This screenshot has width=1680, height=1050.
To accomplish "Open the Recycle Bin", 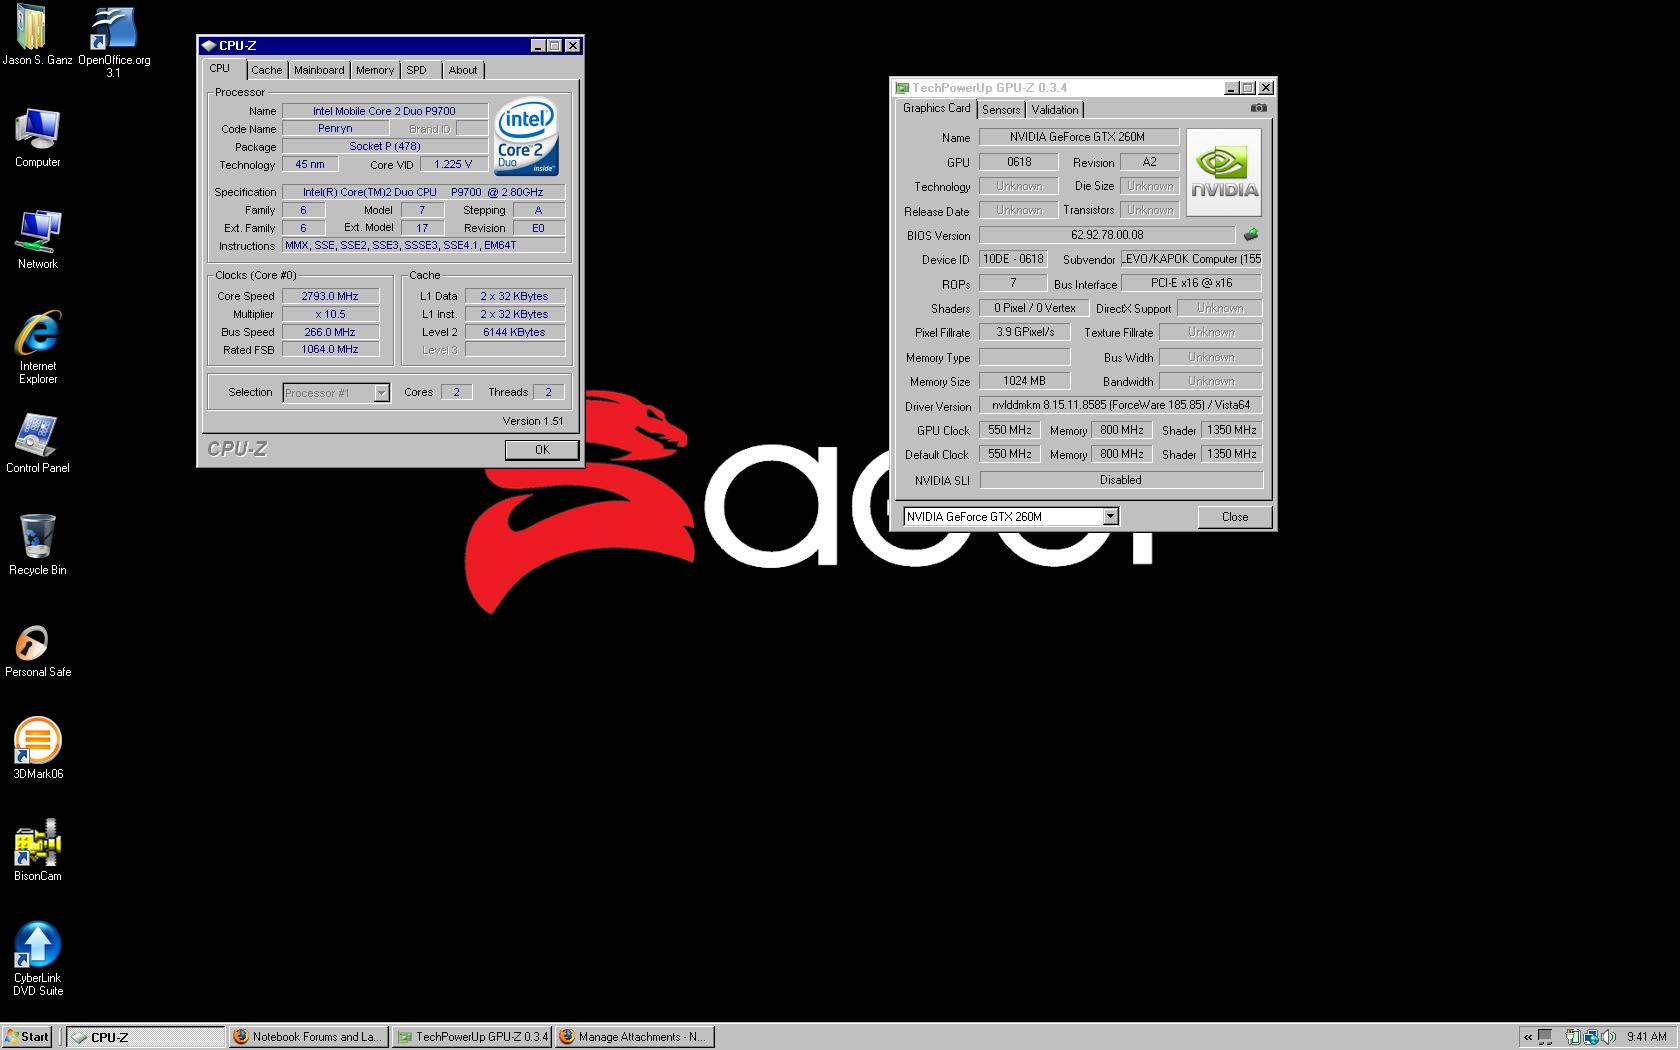I will 37,537.
